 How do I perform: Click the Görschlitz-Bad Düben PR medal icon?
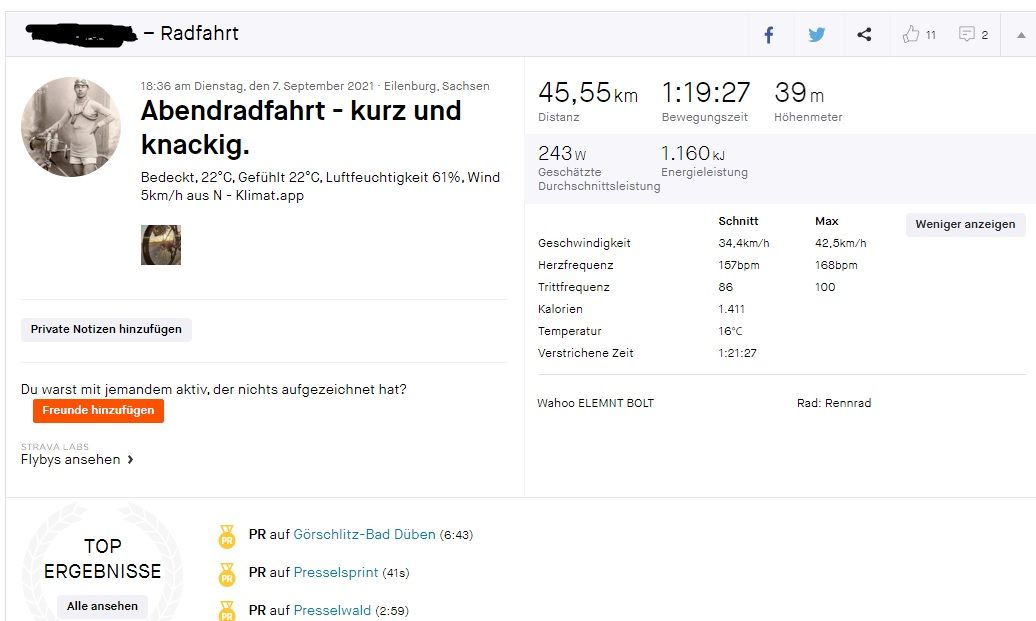pos(227,536)
